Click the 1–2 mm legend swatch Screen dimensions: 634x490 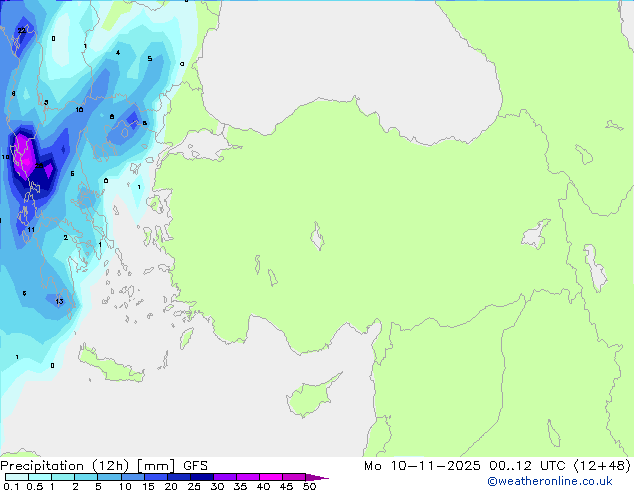point(63,477)
